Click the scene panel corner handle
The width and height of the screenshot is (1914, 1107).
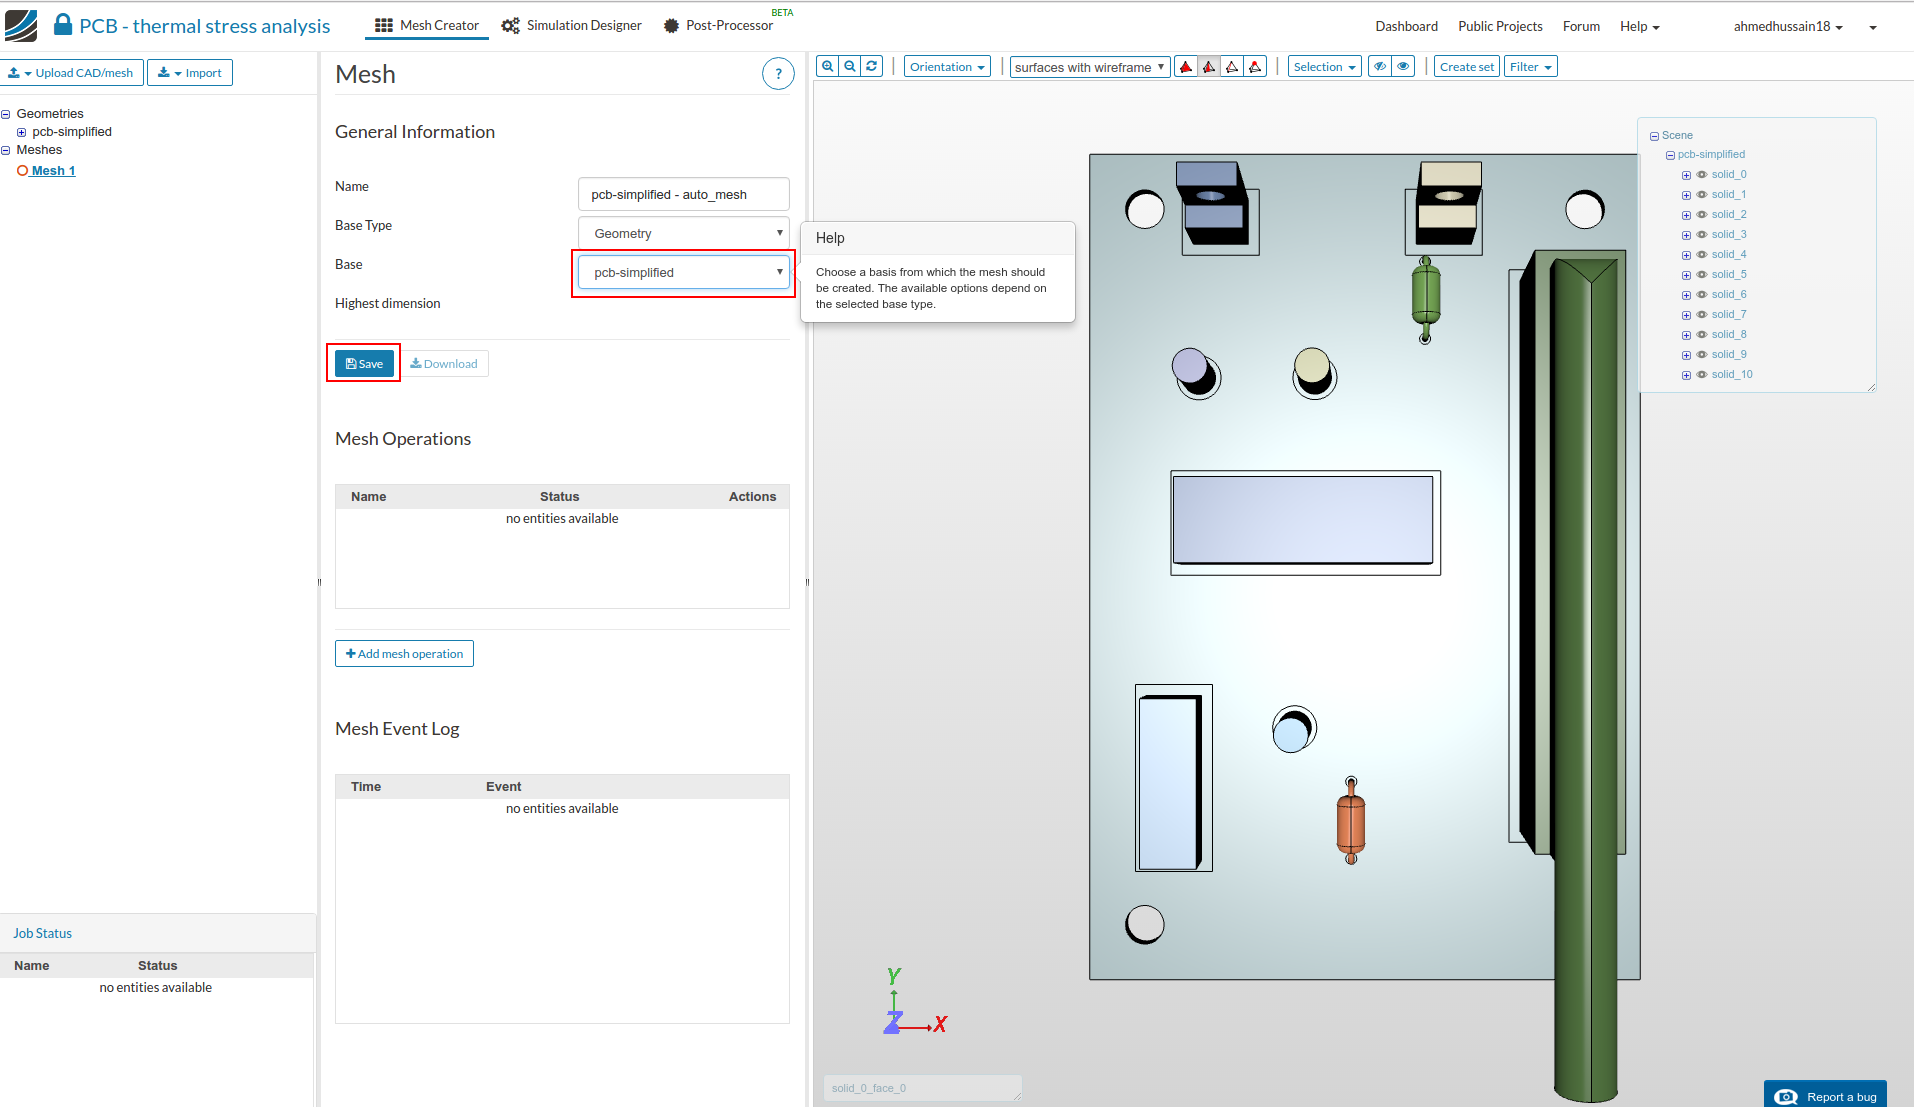[1871, 387]
